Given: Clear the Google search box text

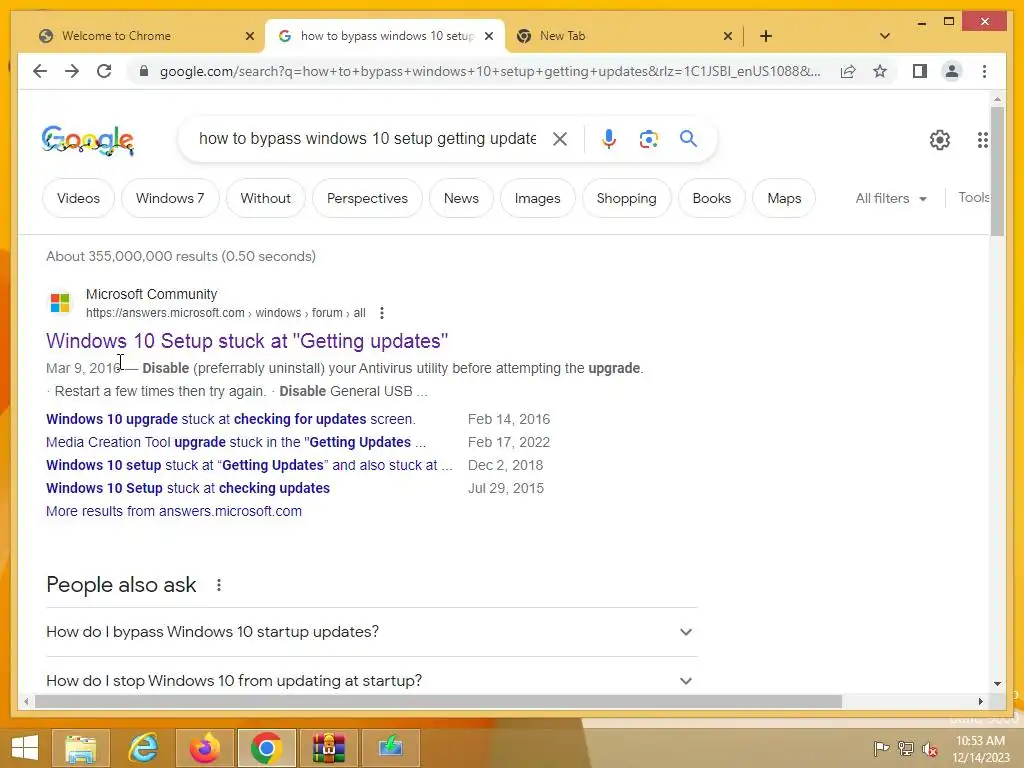Looking at the screenshot, I should (560, 139).
